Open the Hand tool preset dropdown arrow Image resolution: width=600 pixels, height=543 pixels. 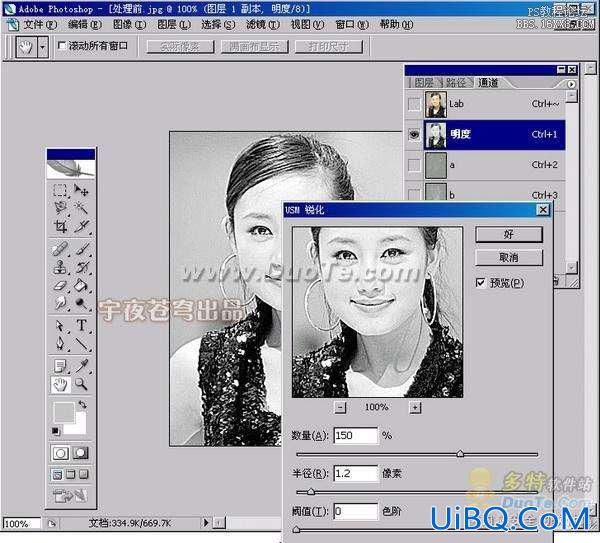(x=43, y=47)
